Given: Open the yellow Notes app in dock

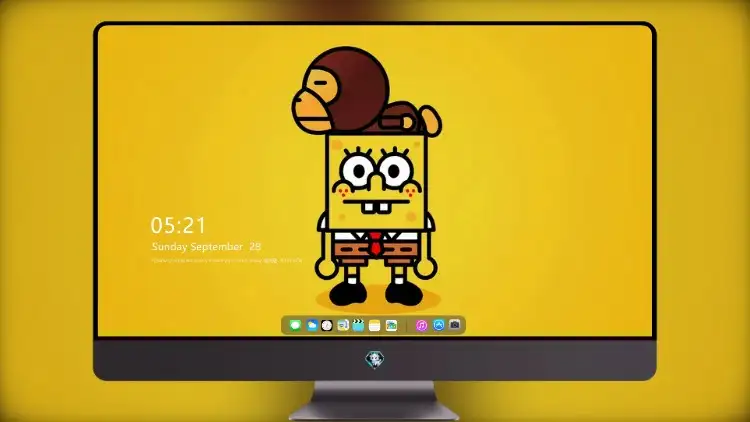Looking at the screenshot, I should (375, 325).
